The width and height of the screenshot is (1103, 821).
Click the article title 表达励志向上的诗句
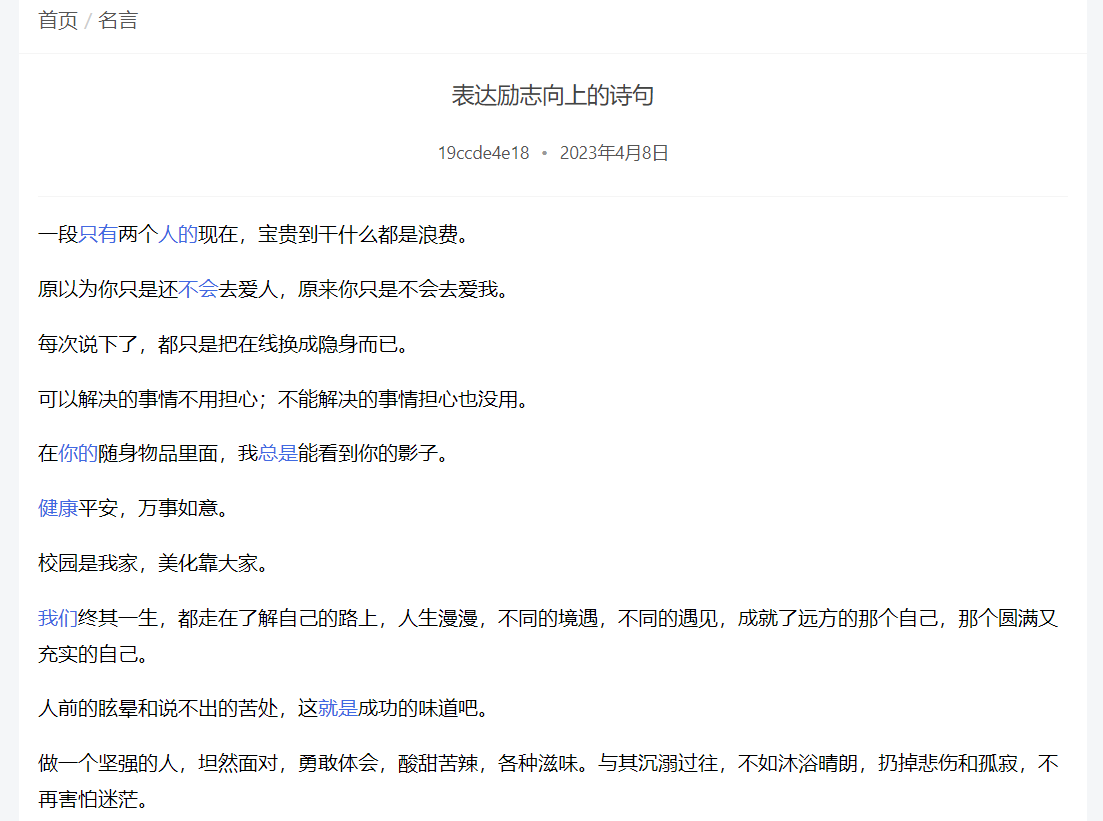[x=553, y=95]
